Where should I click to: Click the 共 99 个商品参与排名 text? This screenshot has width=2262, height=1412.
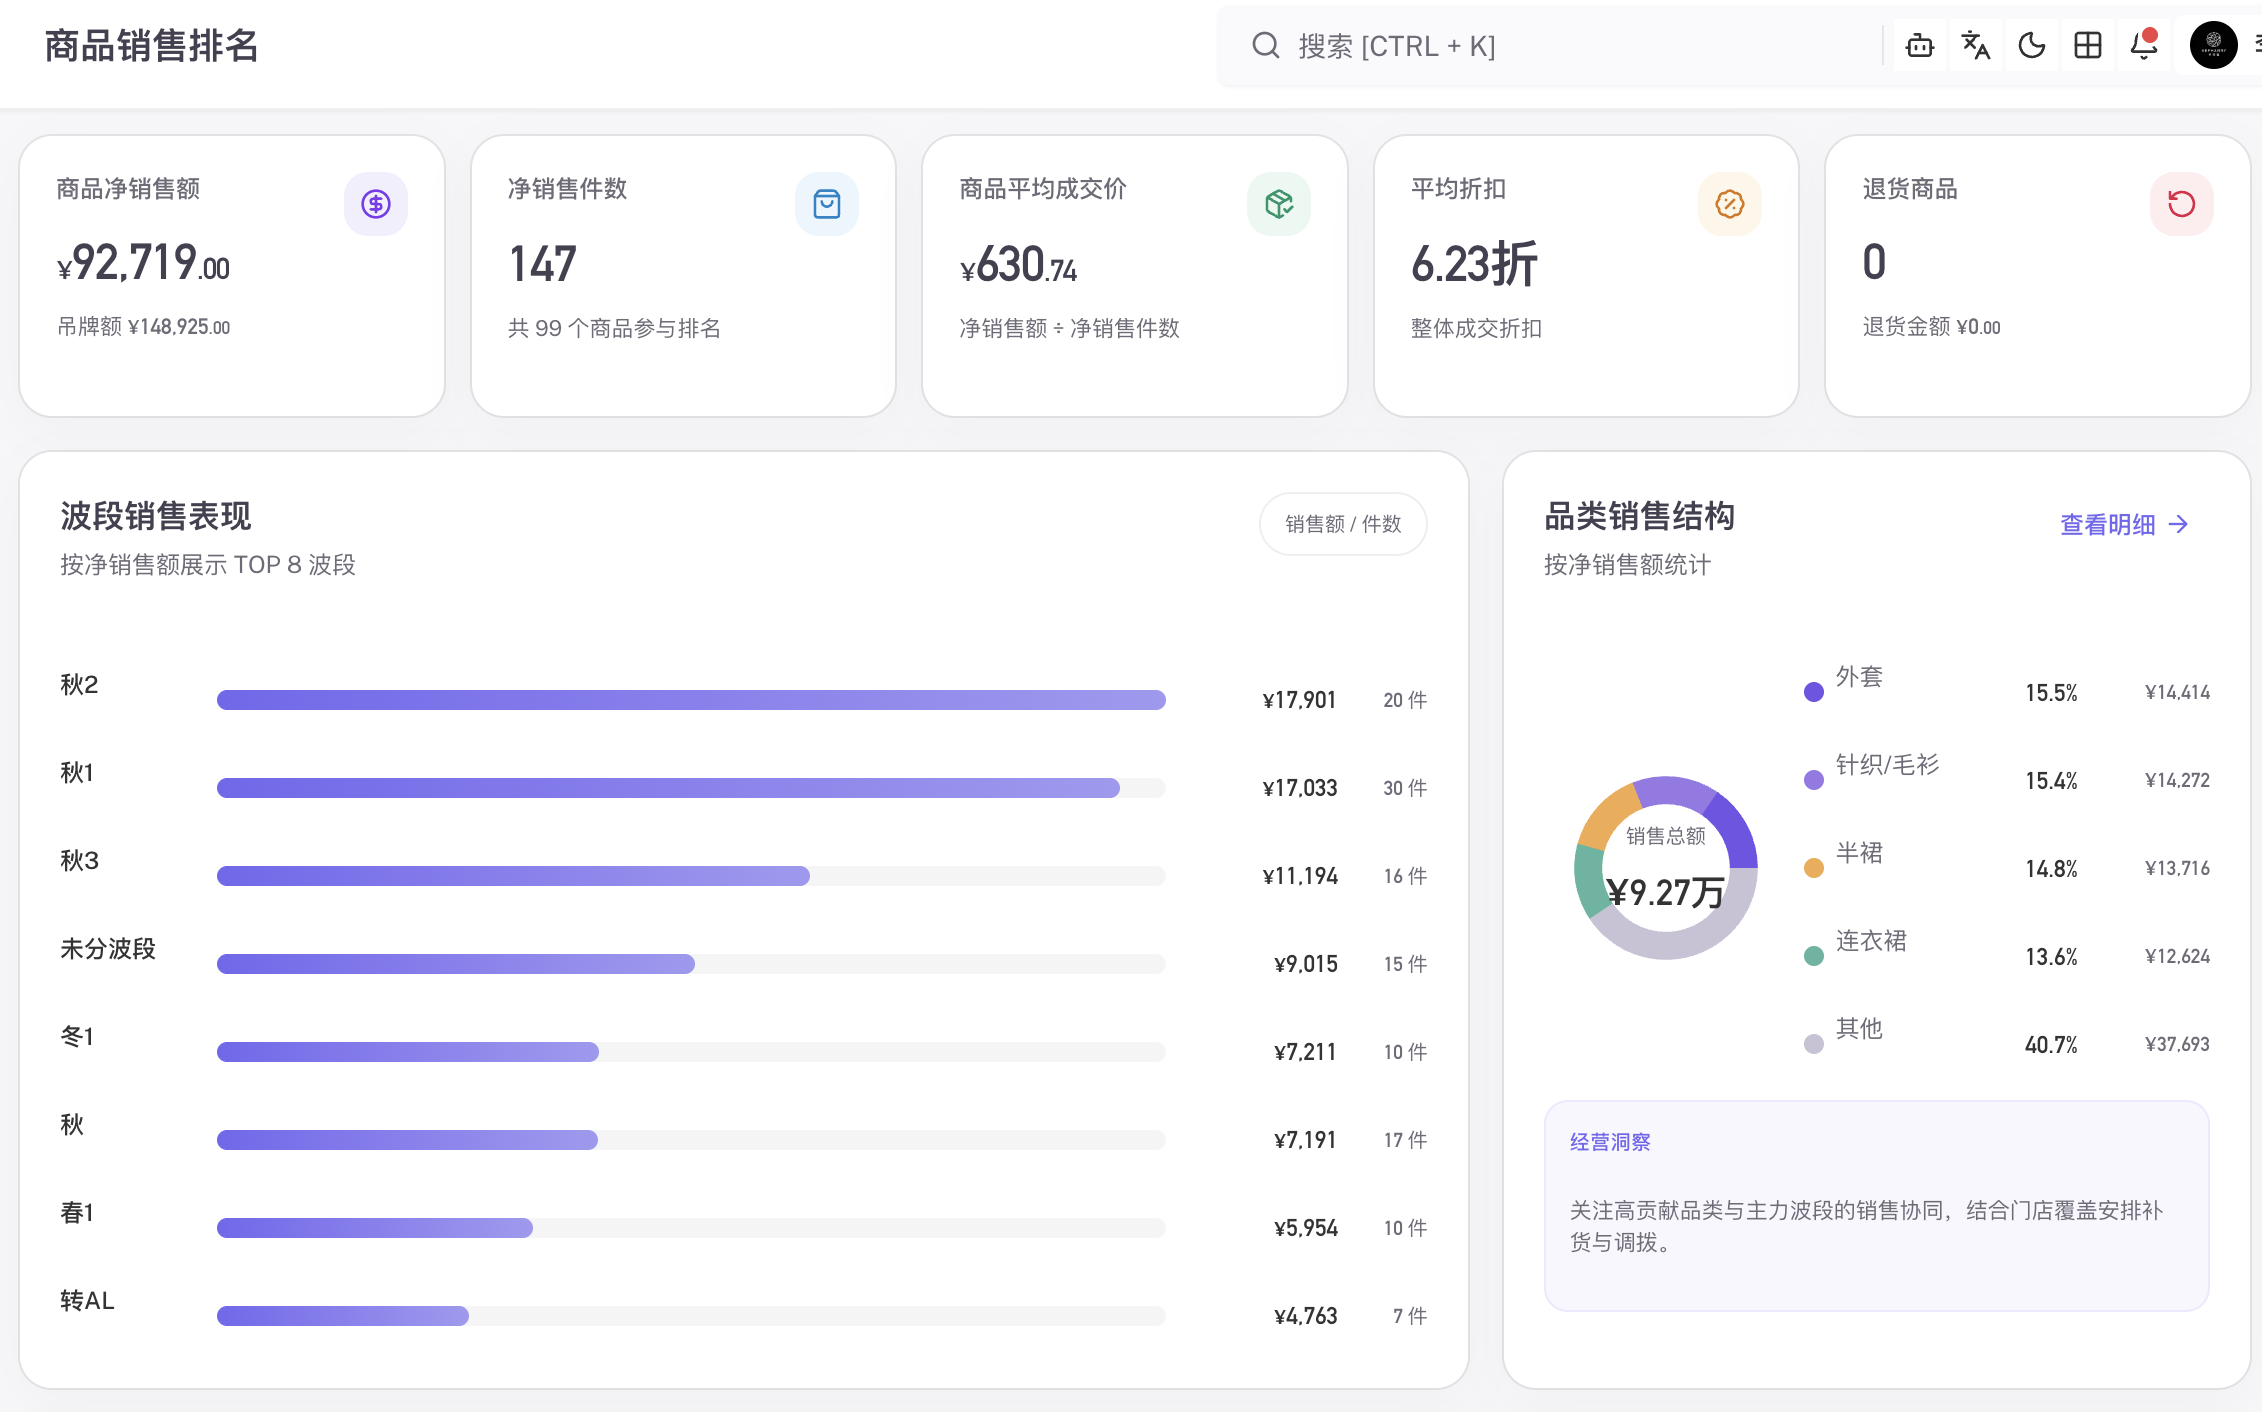coord(614,328)
